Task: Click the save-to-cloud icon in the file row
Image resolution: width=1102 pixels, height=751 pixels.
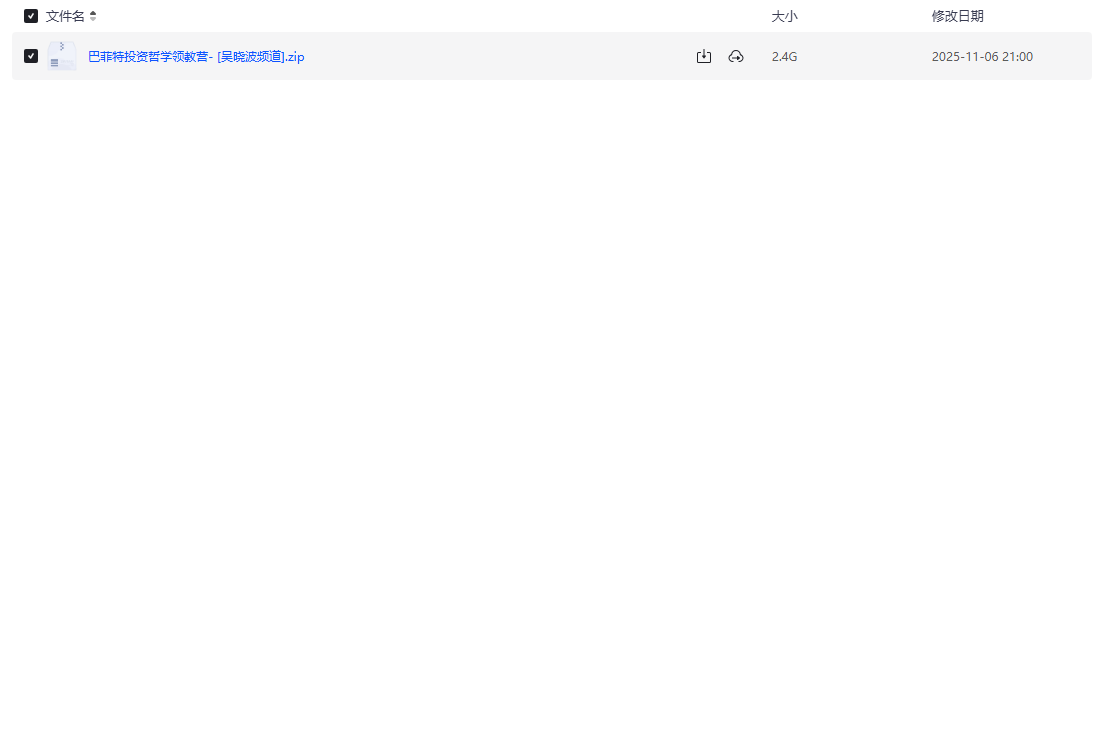Action: click(x=736, y=57)
